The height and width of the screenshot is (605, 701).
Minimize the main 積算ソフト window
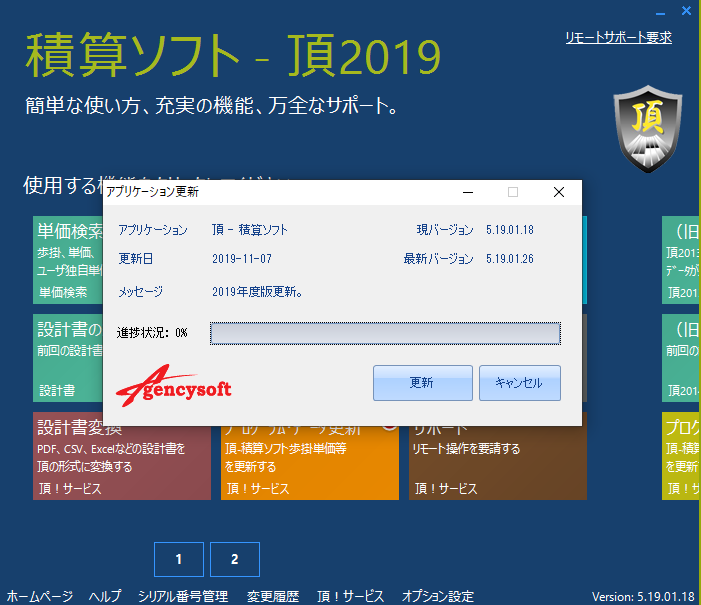tap(660, 12)
